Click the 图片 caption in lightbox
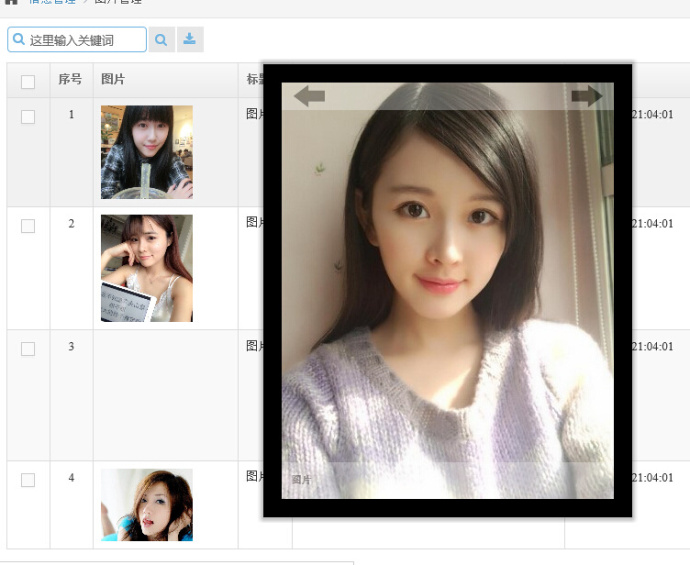Image resolution: width=690 pixels, height=565 pixels. pyautogui.click(x=301, y=480)
